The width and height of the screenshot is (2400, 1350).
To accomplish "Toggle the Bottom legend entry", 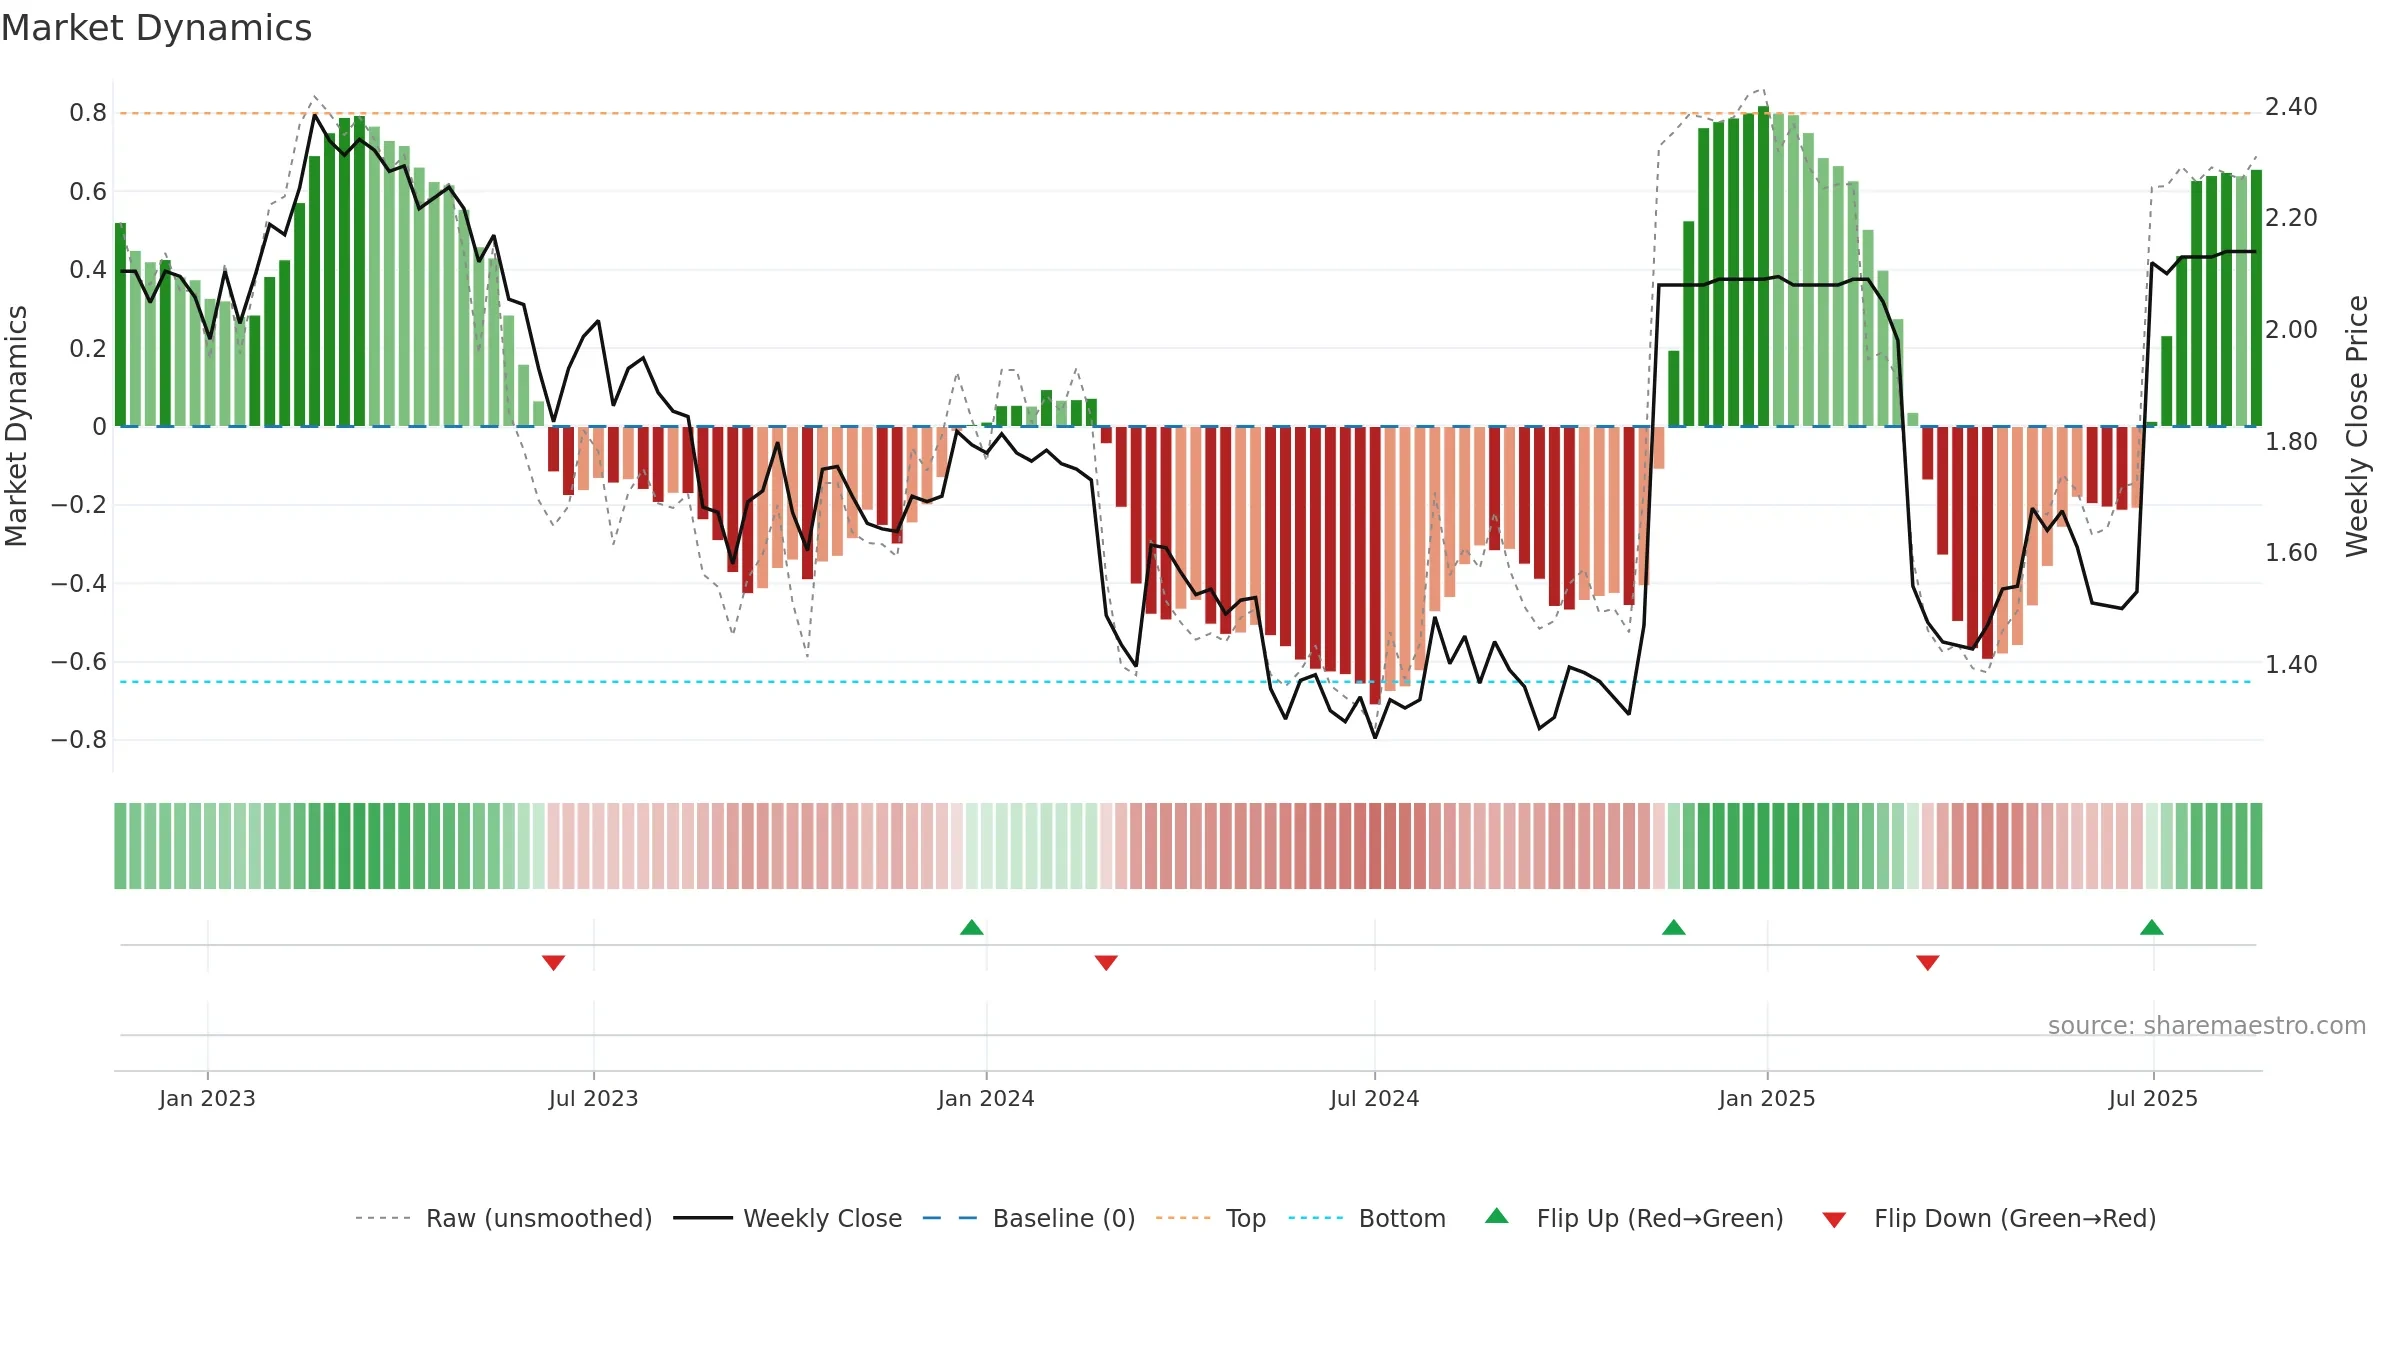I will [1367, 1218].
